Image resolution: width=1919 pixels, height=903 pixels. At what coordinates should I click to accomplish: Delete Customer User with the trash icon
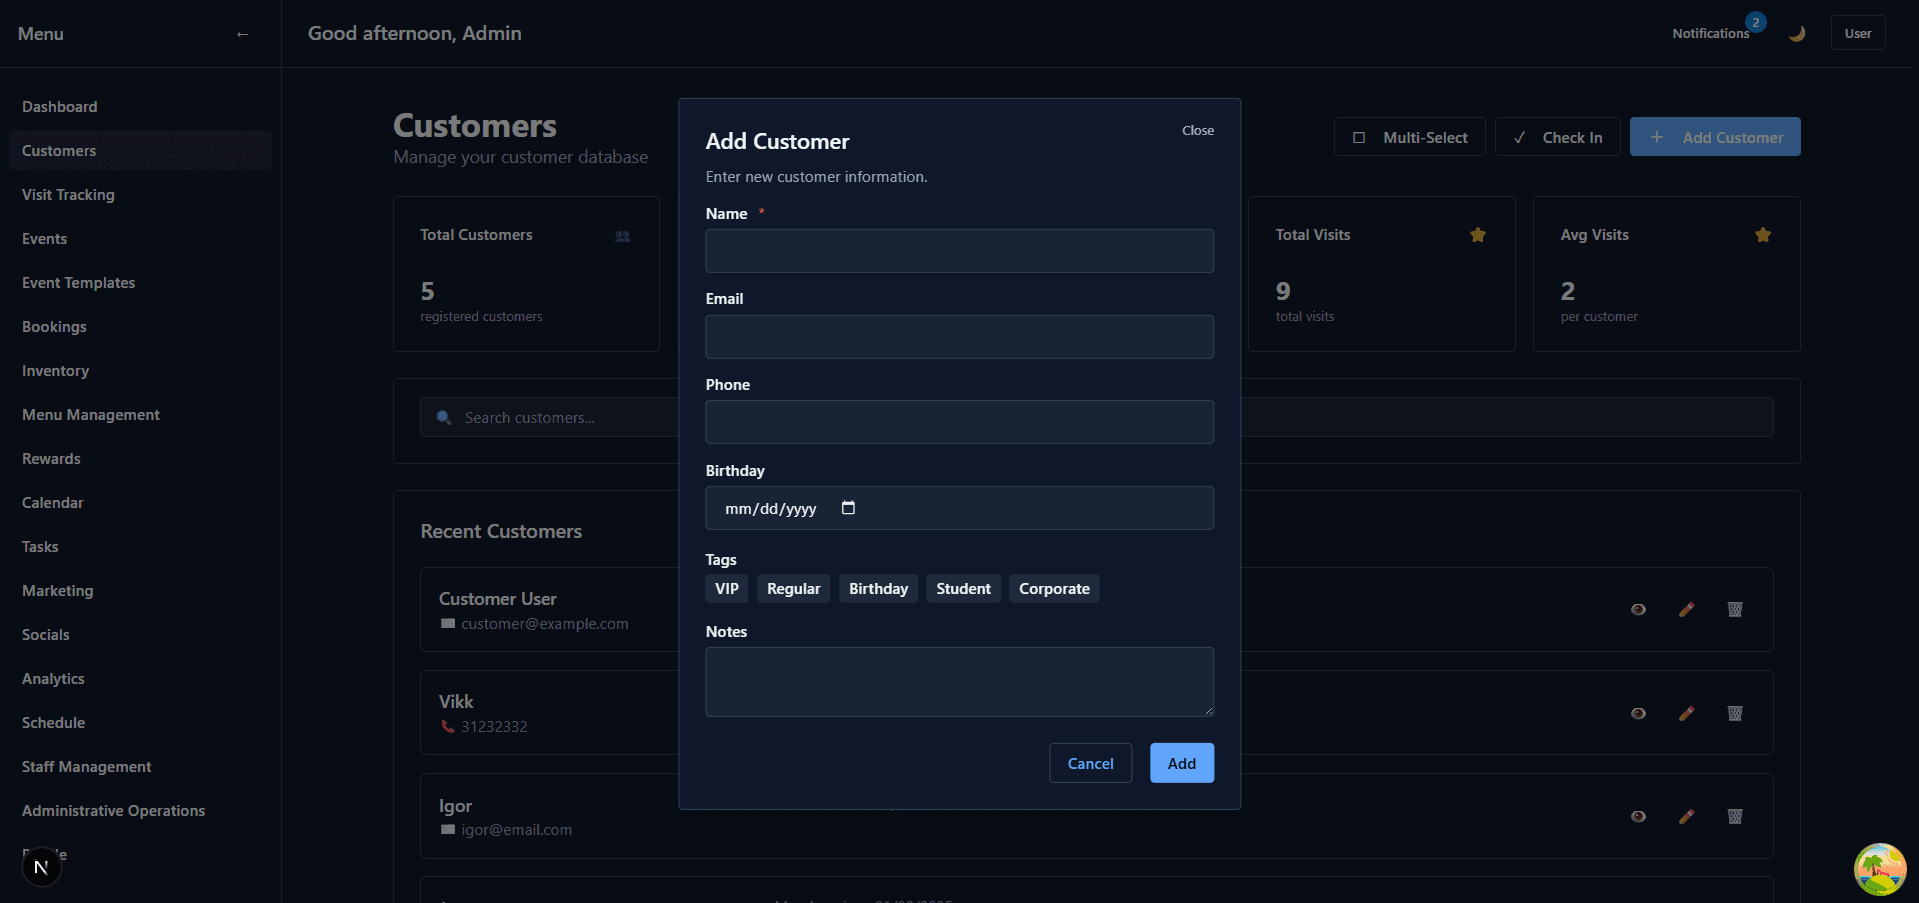[1735, 610]
